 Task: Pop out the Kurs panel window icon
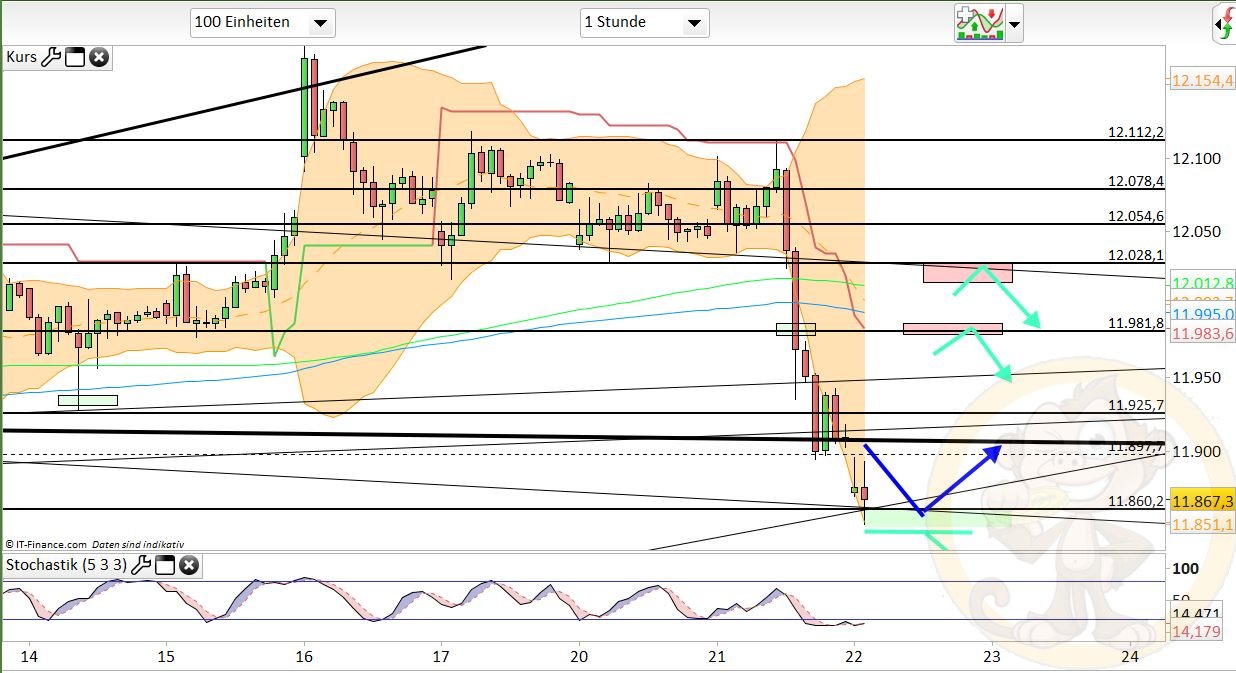pos(75,57)
